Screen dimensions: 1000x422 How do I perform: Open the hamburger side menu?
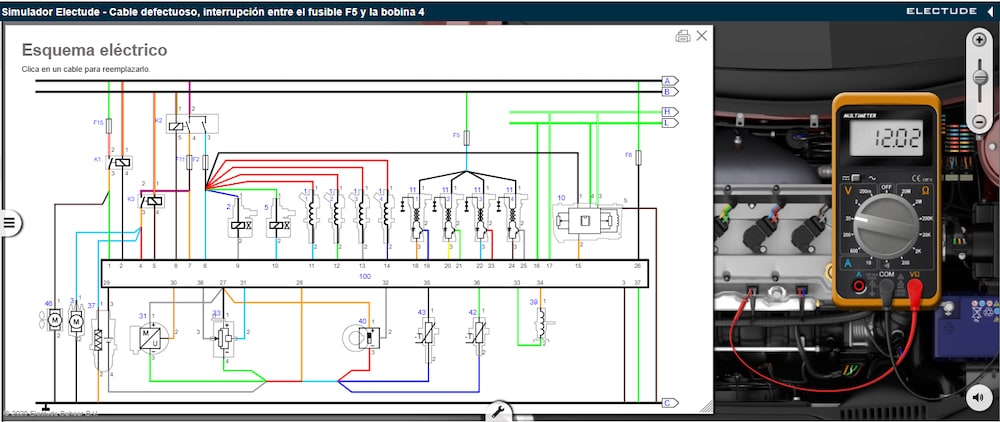pyautogui.click(x=10, y=222)
